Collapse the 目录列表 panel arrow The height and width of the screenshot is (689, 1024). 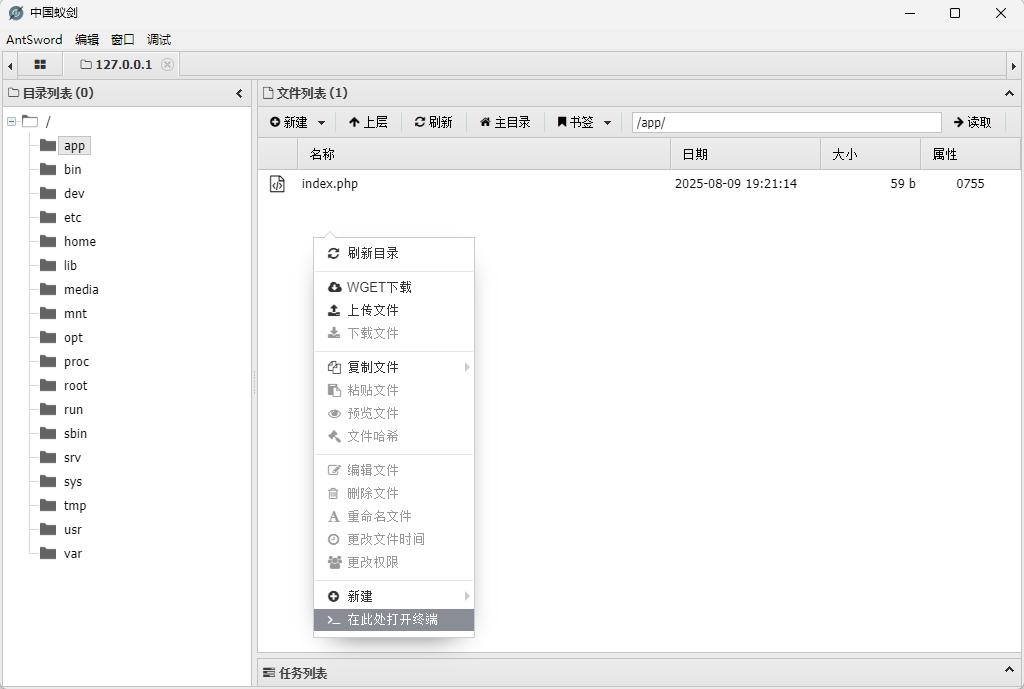(x=239, y=94)
